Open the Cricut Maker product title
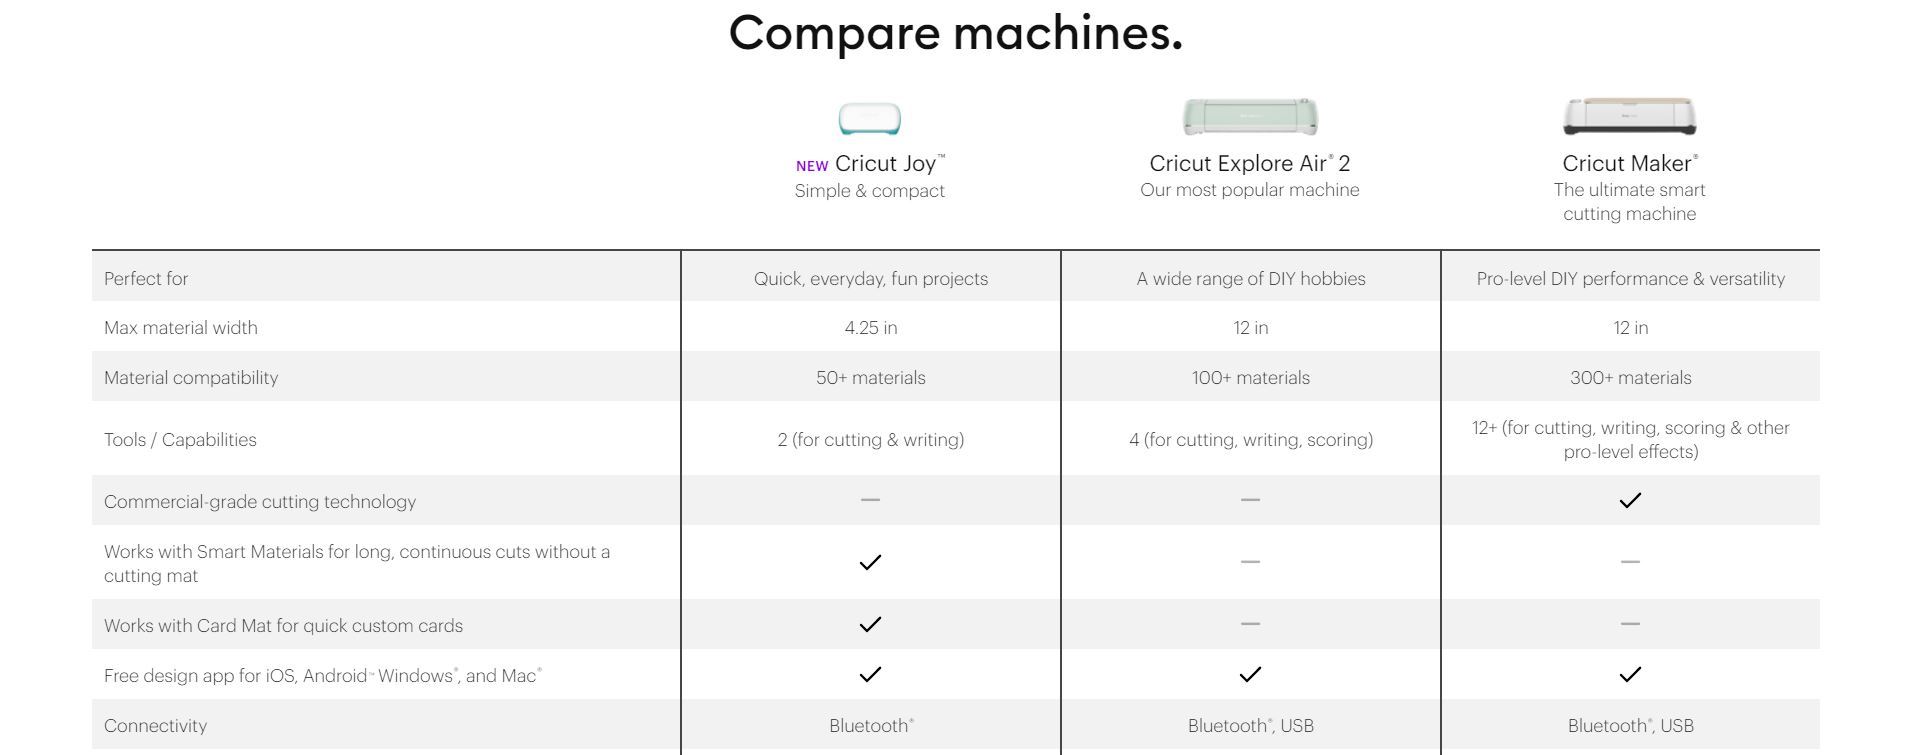The height and width of the screenshot is (755, 1913). tap(1629, 163)
